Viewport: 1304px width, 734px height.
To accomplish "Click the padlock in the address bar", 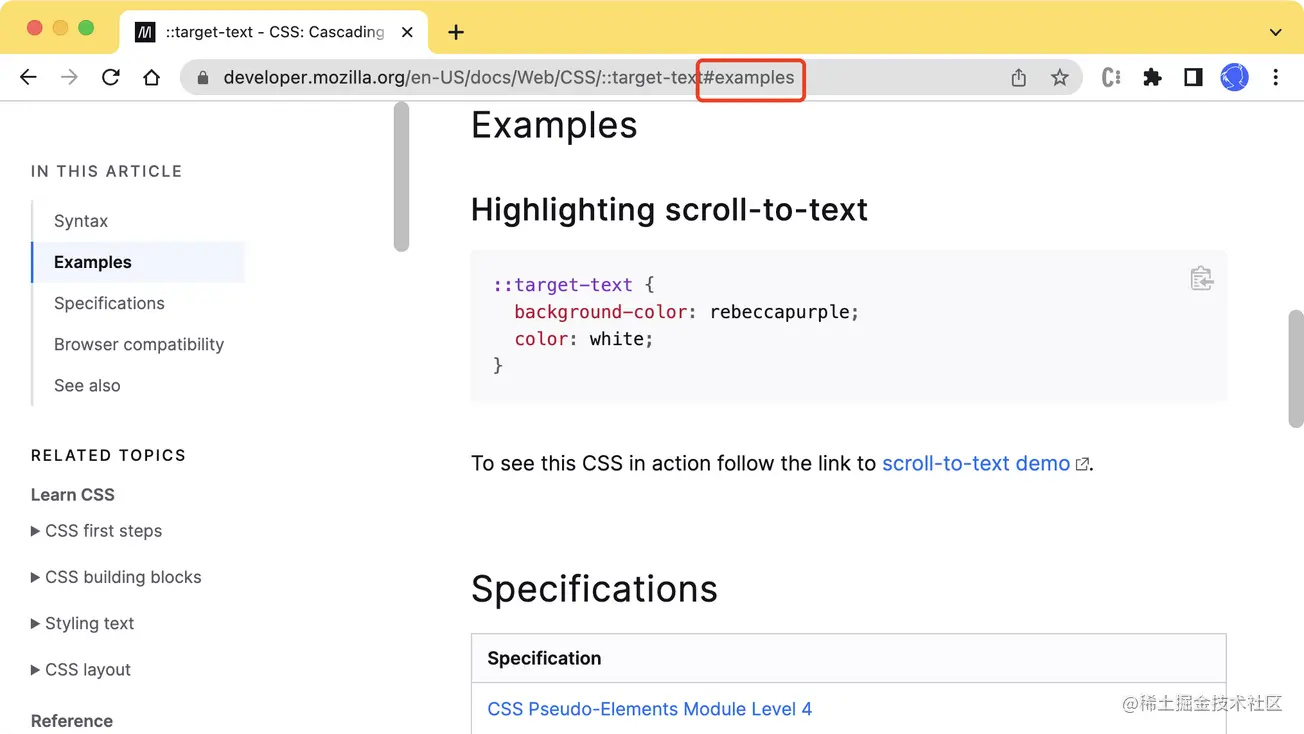I will [202, 77].
